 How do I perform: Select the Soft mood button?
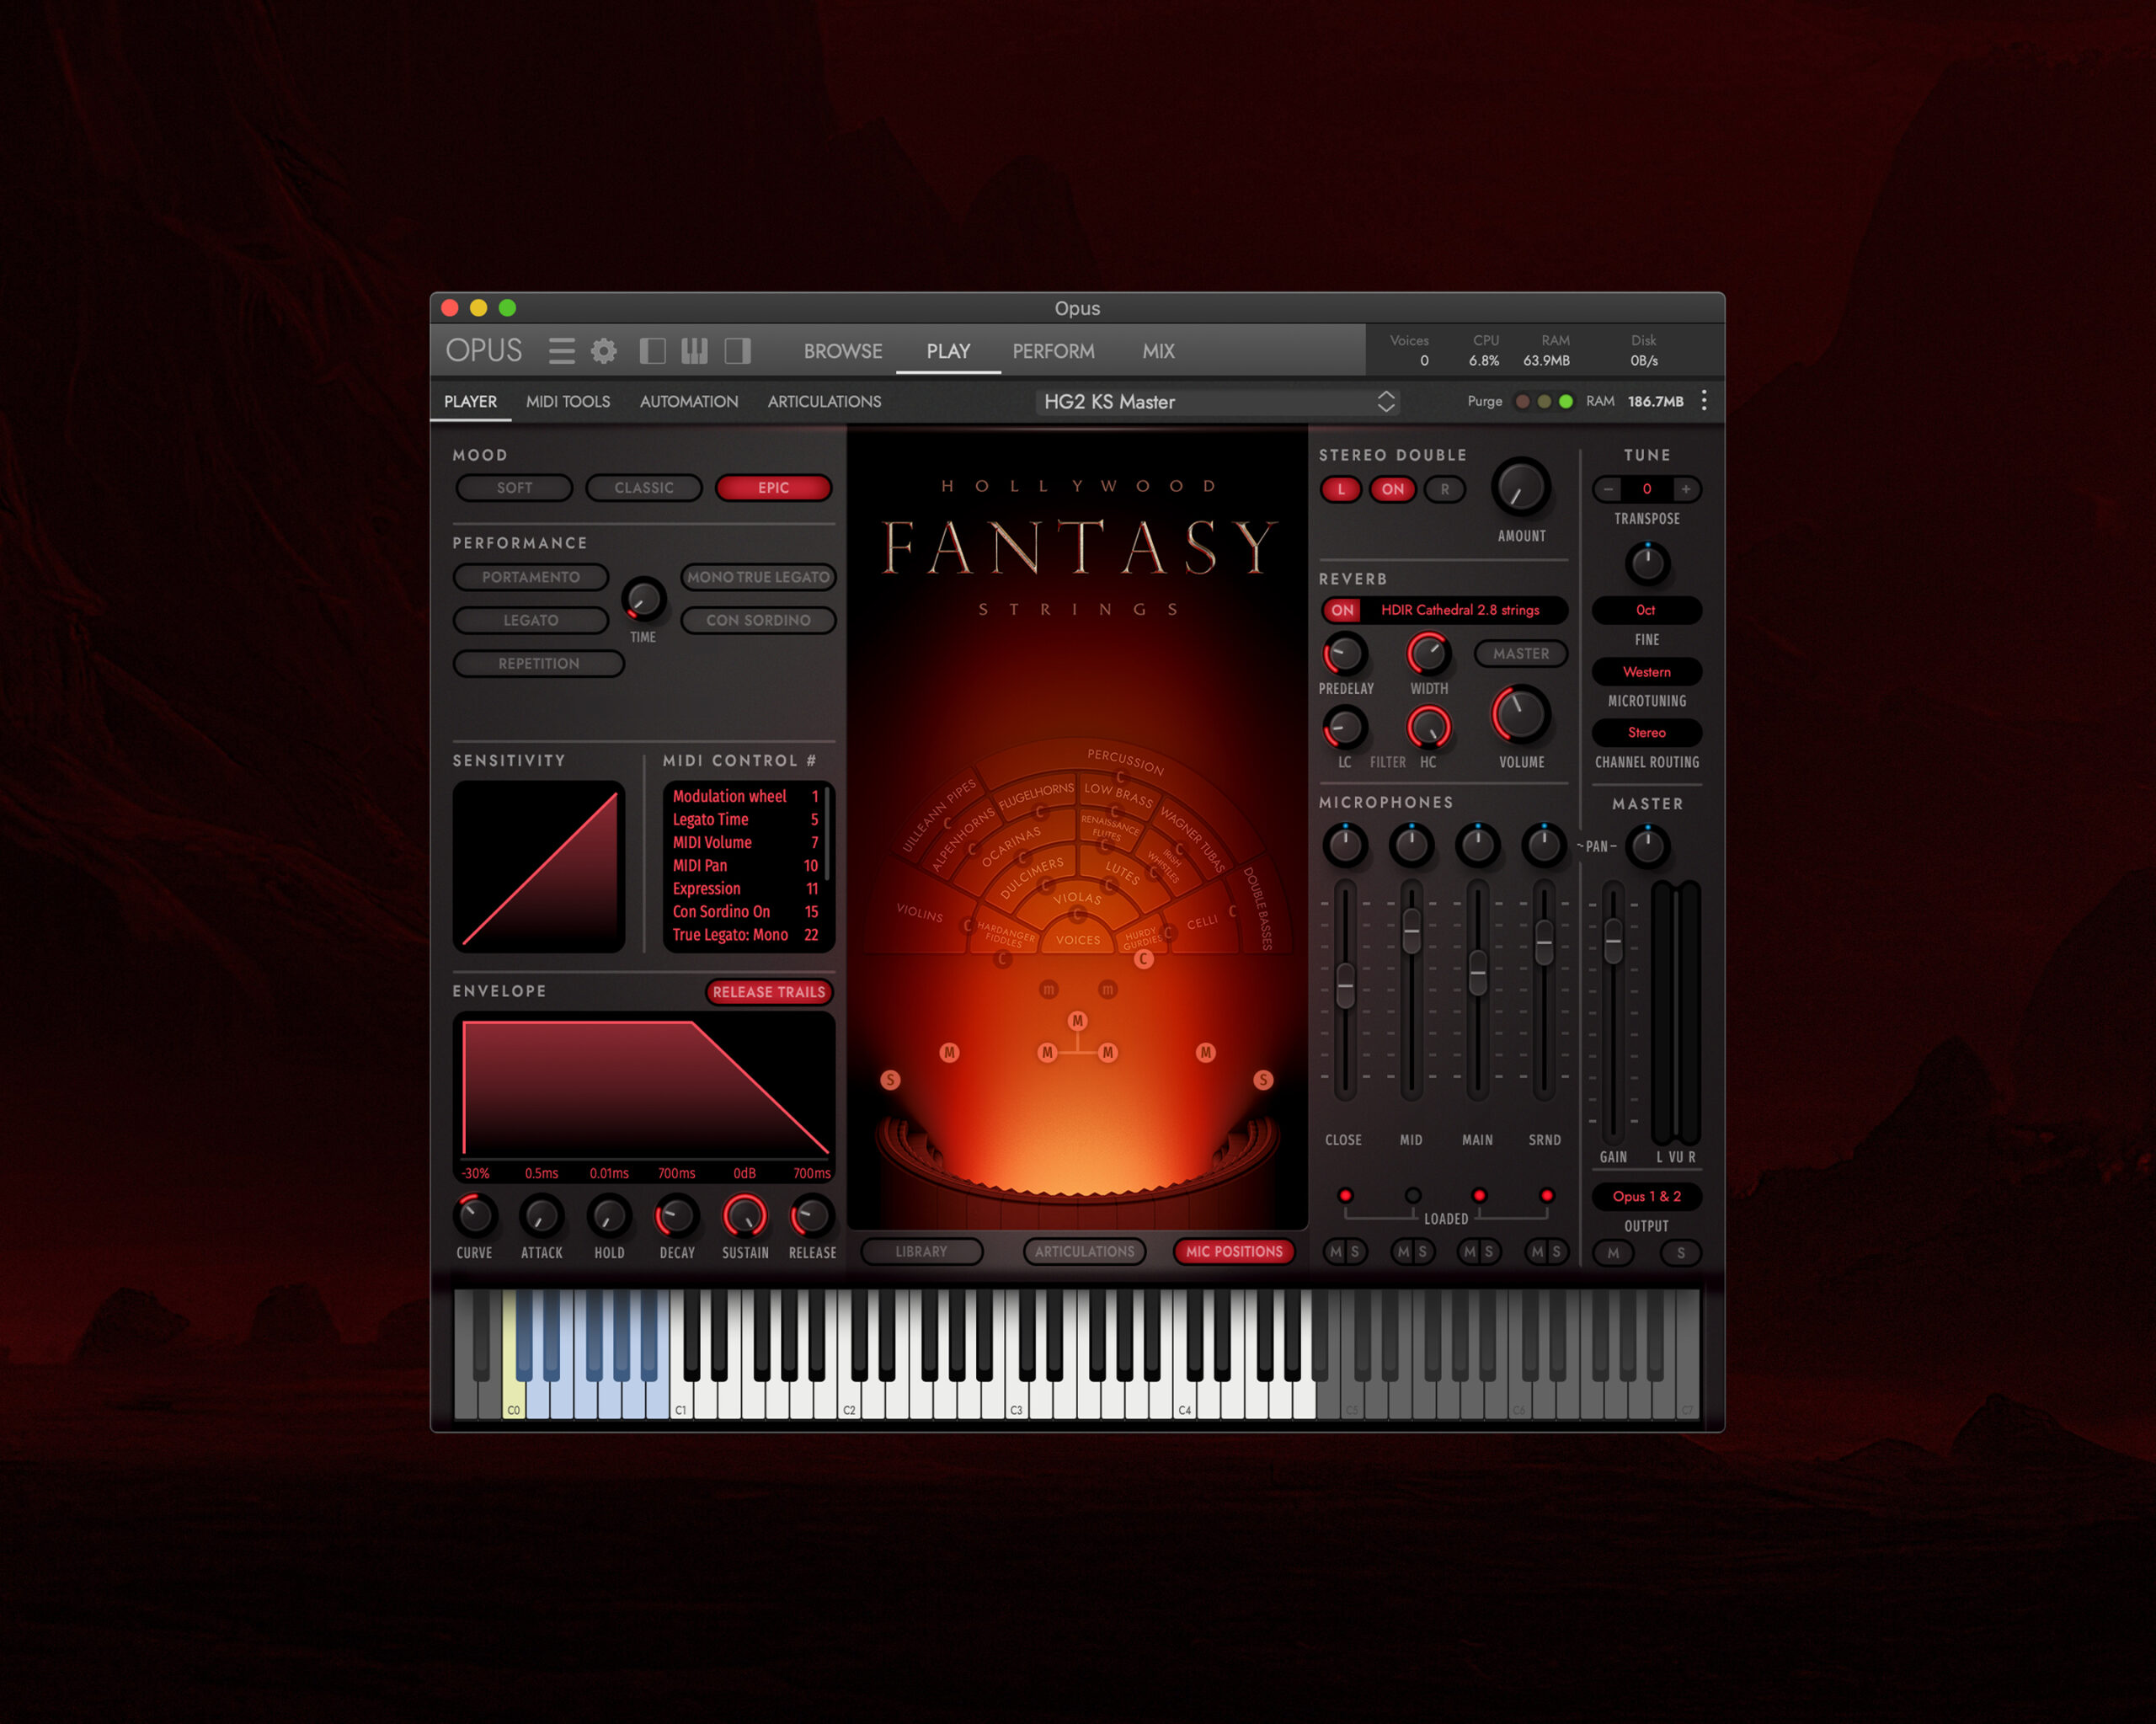(x=514, y=488)
